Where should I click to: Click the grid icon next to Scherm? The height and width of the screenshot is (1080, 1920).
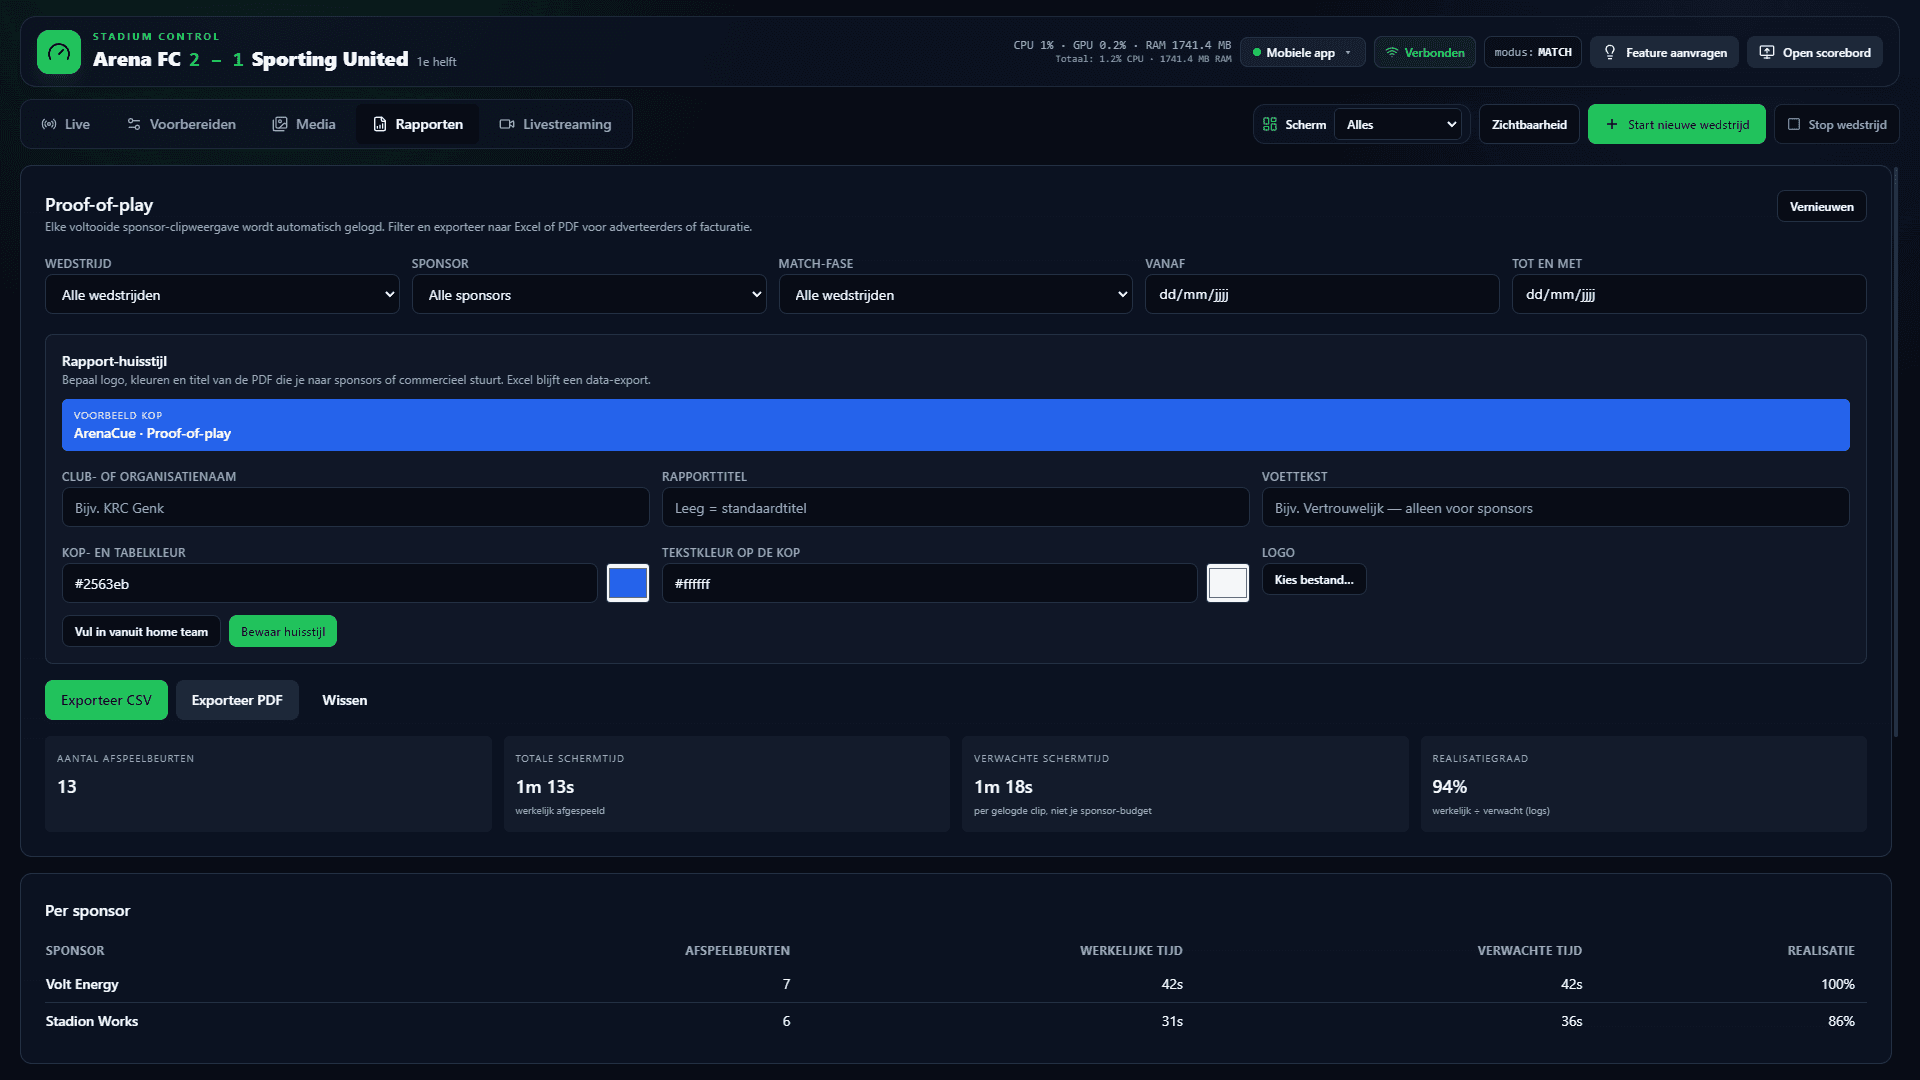[x=1270, y=124]
